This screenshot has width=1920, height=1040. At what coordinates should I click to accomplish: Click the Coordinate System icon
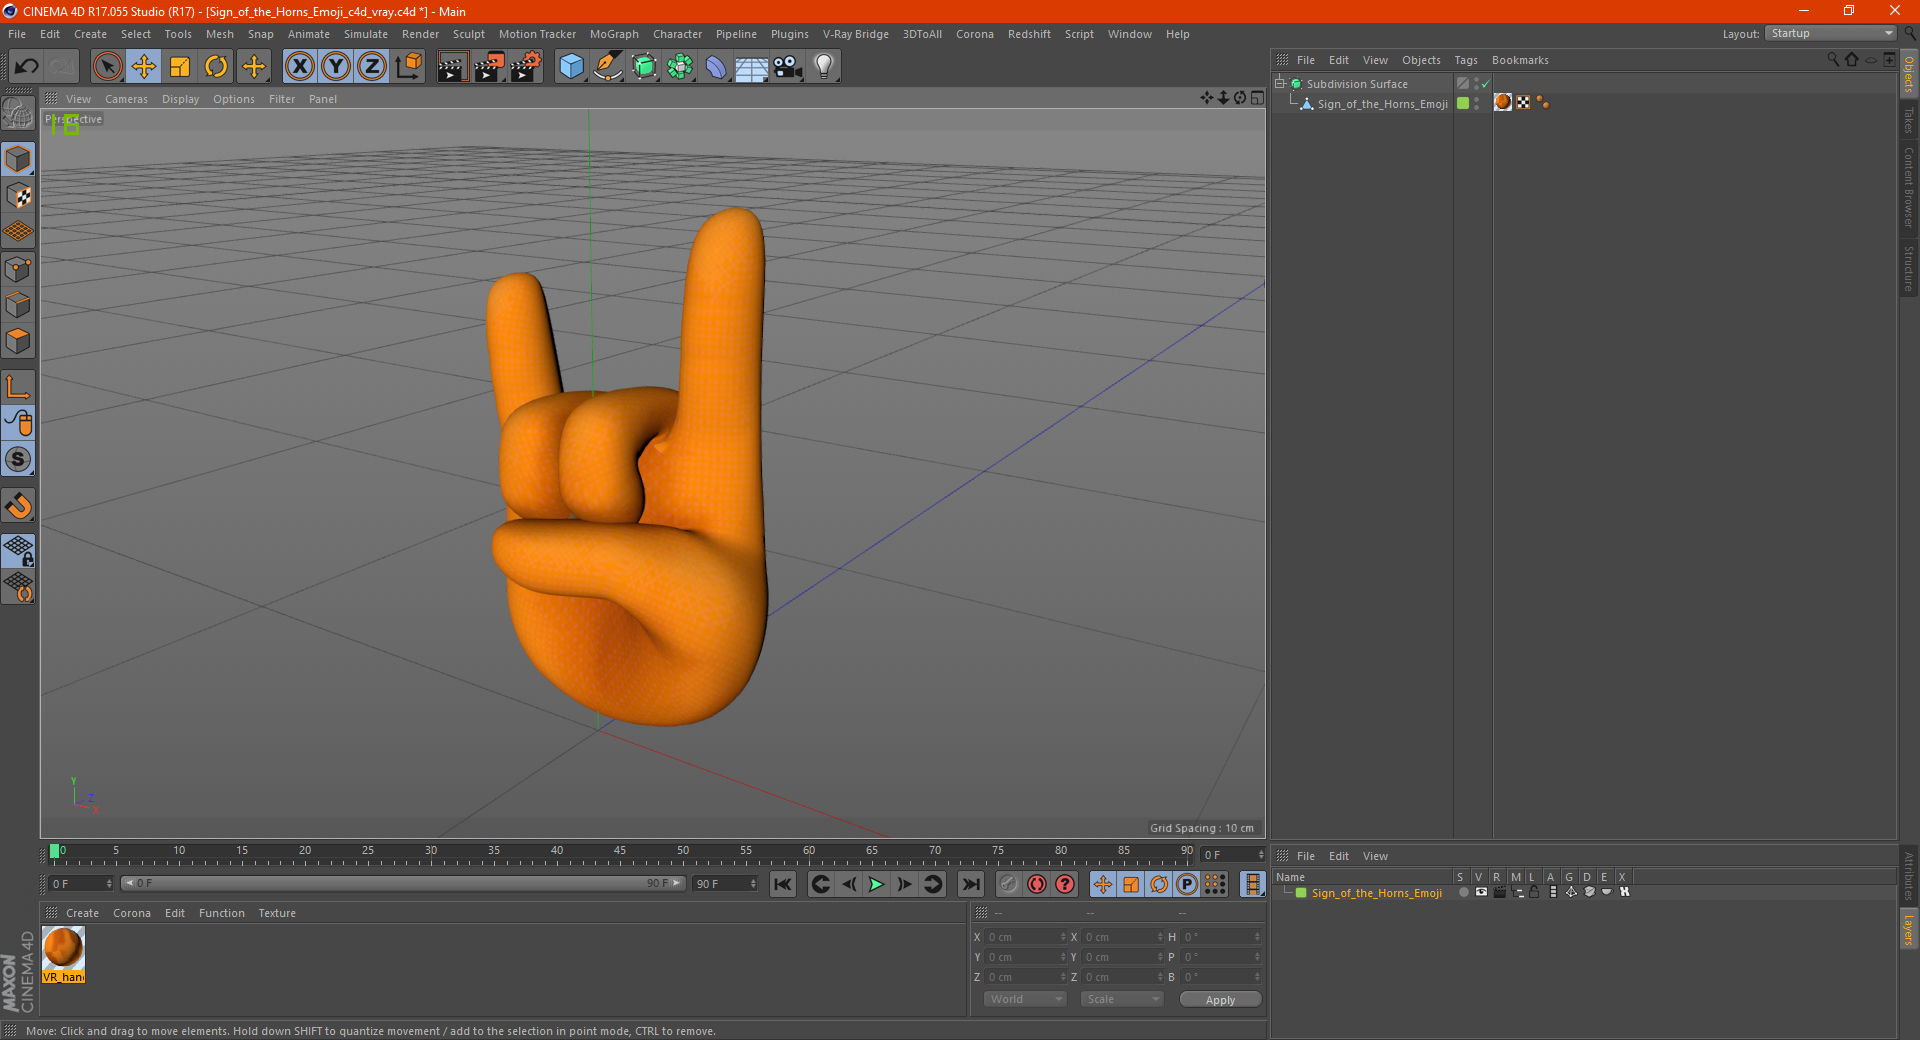(409, 67)
